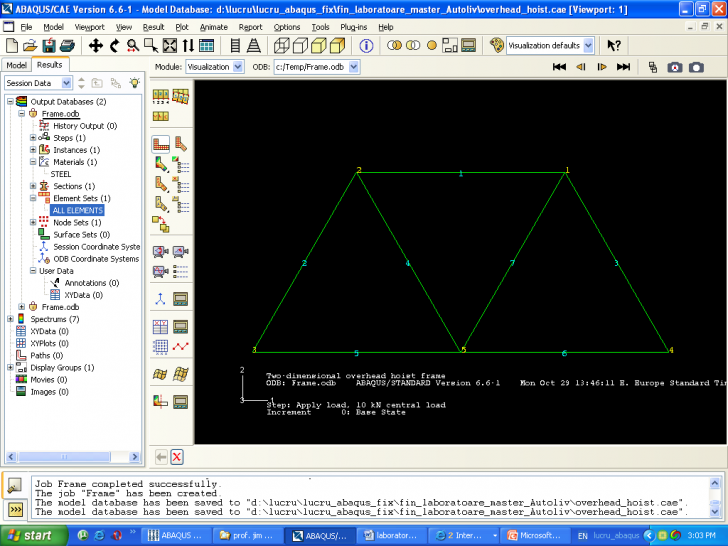This screenshot has height=546, width=728.
Task: Select the Auto-Fit View icon
Action: (170, 45)
